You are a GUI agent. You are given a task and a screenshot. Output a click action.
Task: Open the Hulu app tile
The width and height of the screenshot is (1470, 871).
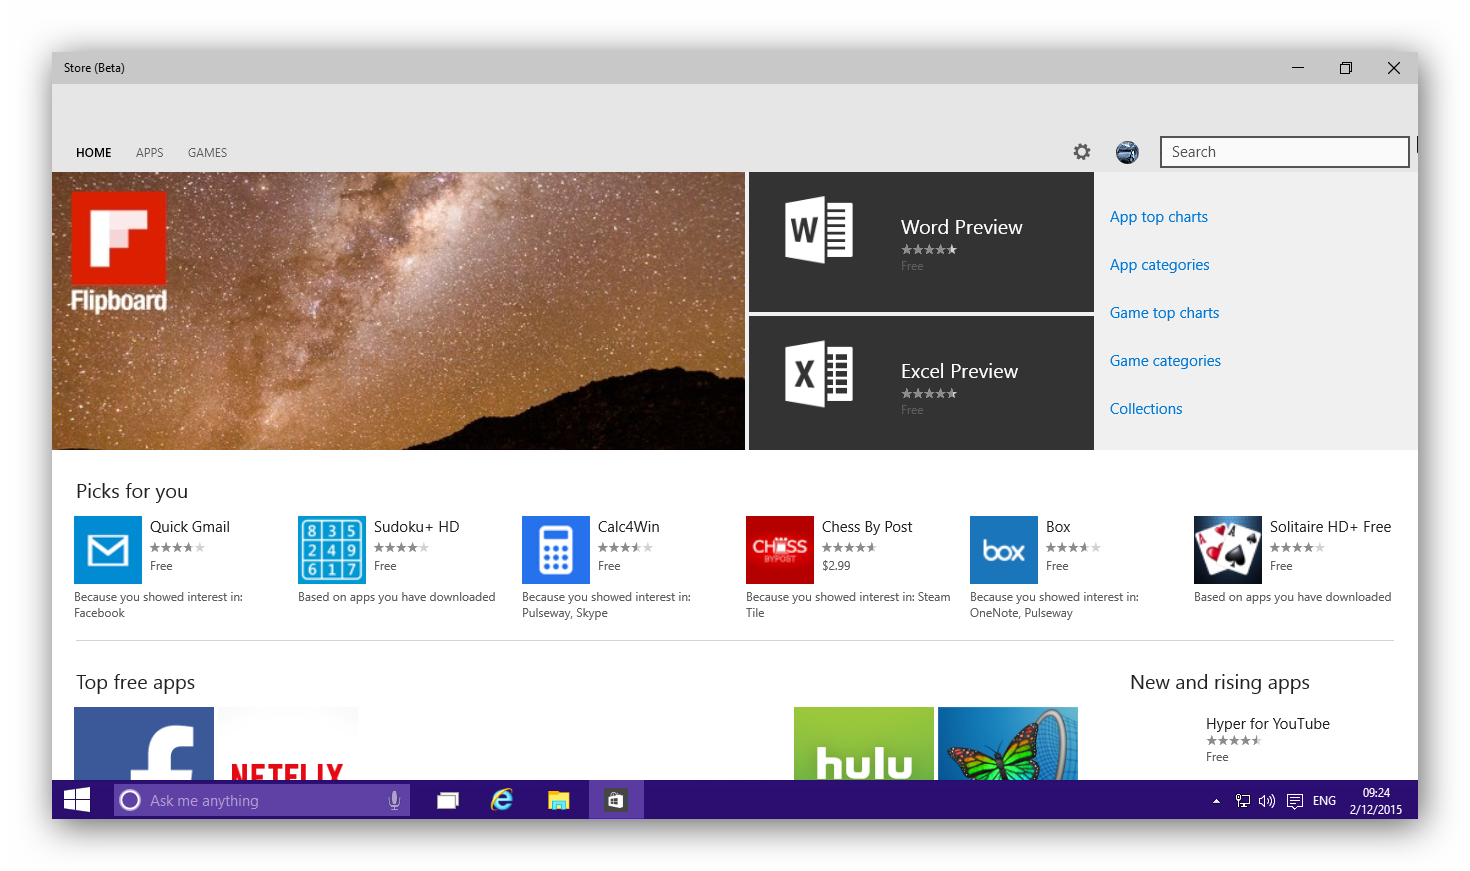864,743
